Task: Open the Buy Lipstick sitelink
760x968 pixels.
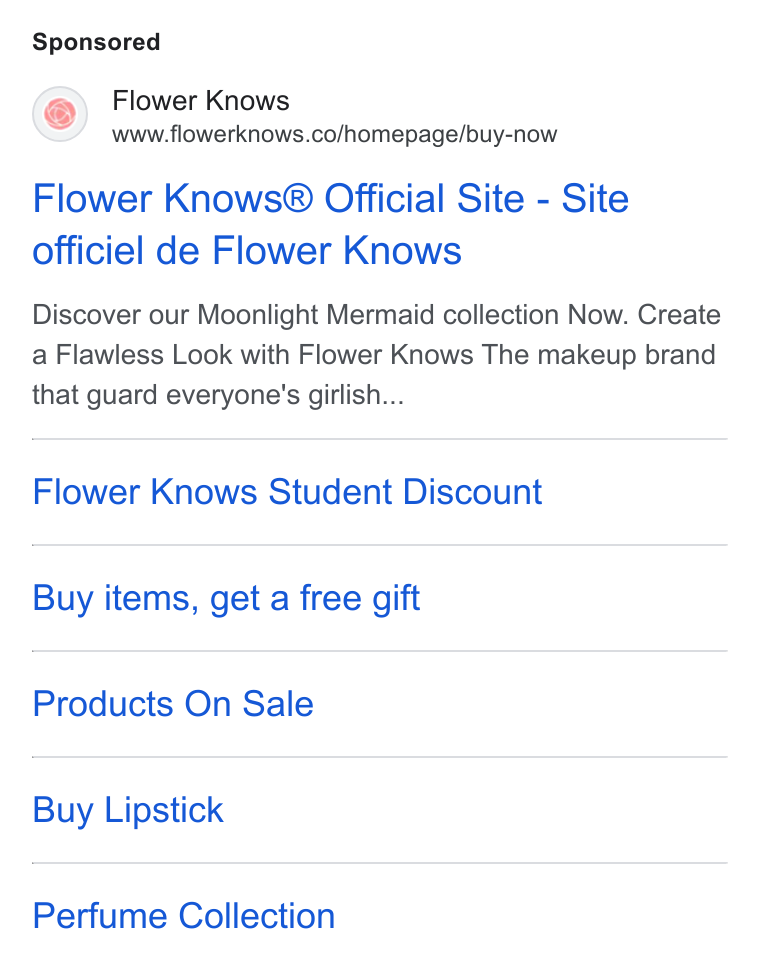Action: (128, 810)
